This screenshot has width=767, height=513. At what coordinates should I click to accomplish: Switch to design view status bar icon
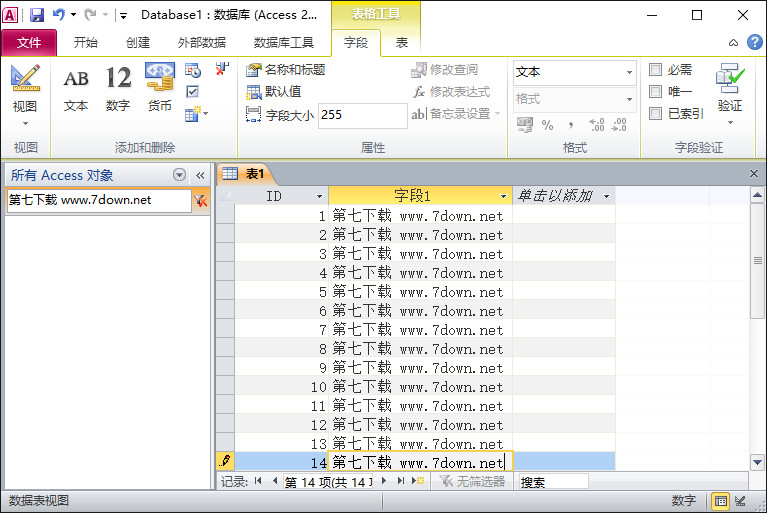point(741,501)
